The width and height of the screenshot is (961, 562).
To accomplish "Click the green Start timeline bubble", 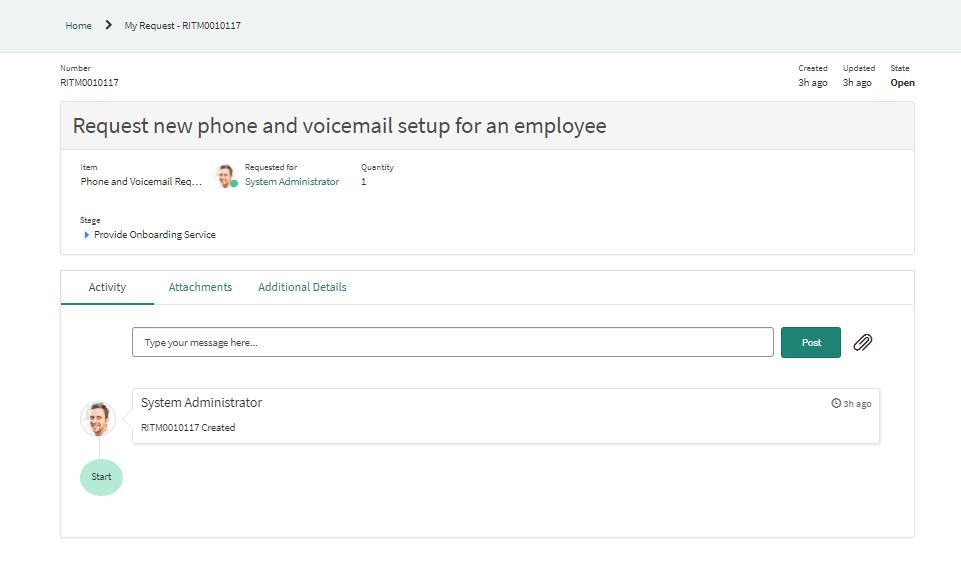I will coord(101,477).
